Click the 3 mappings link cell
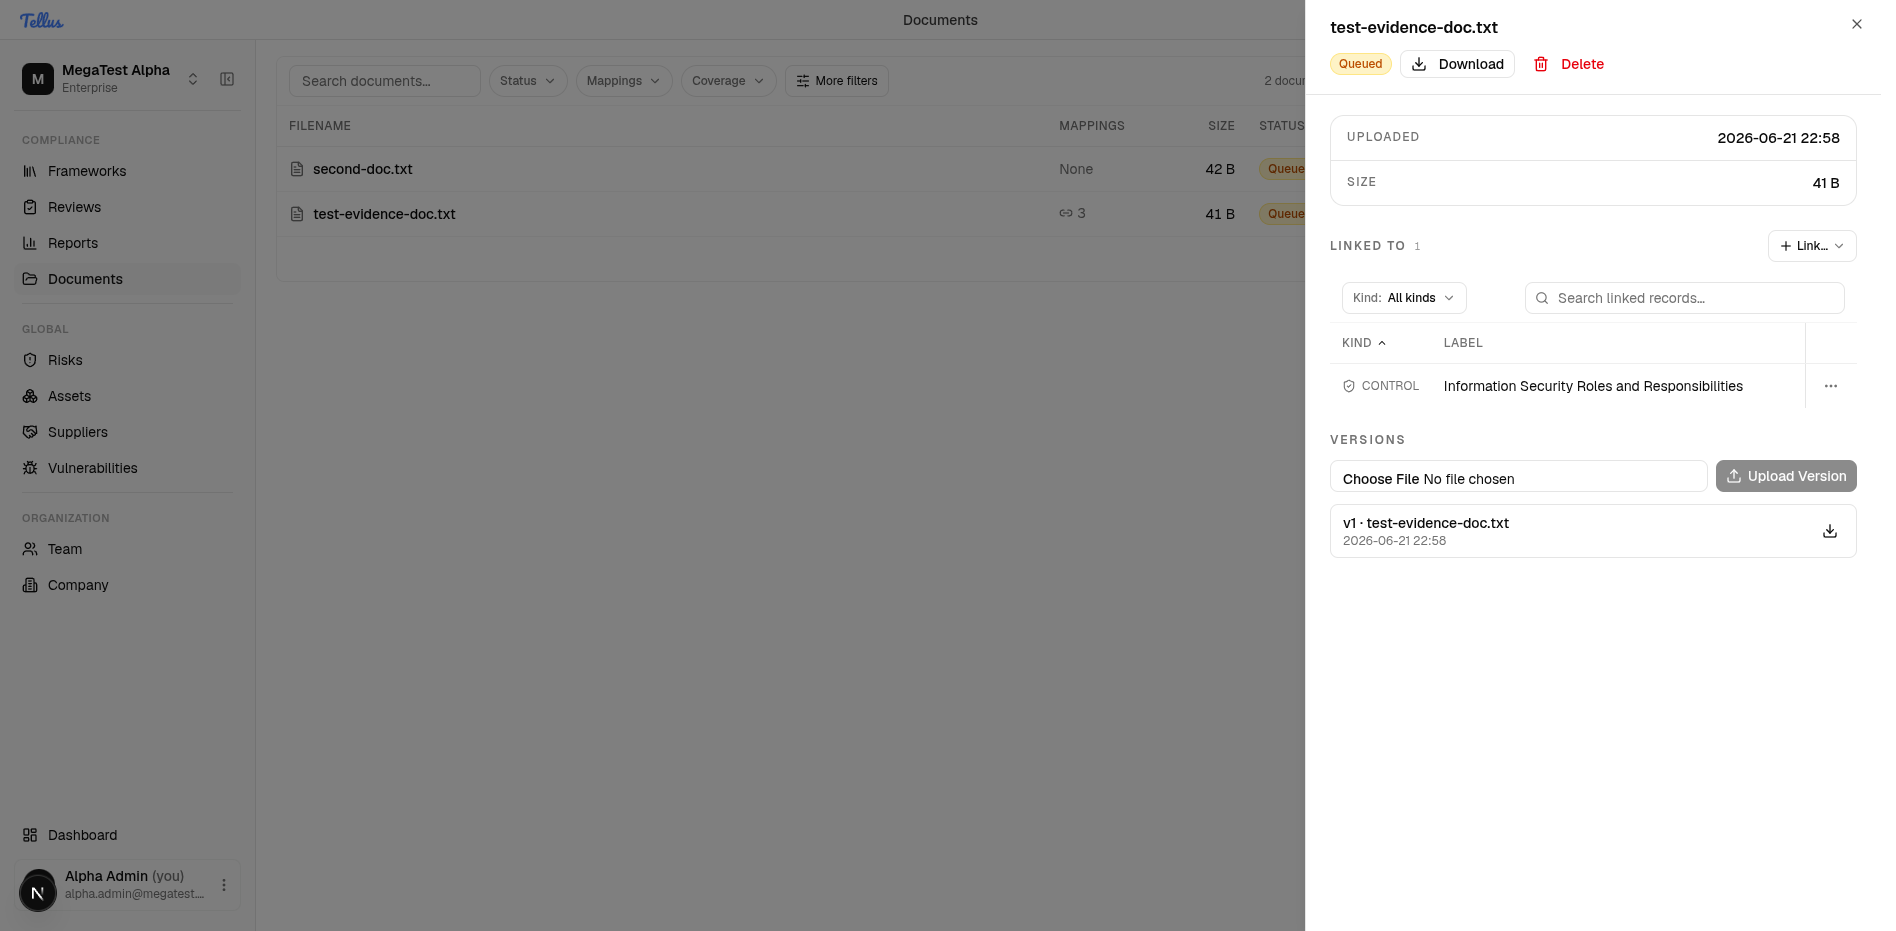This screenshot has height=931, width=1896. [x=1072, y=213]
